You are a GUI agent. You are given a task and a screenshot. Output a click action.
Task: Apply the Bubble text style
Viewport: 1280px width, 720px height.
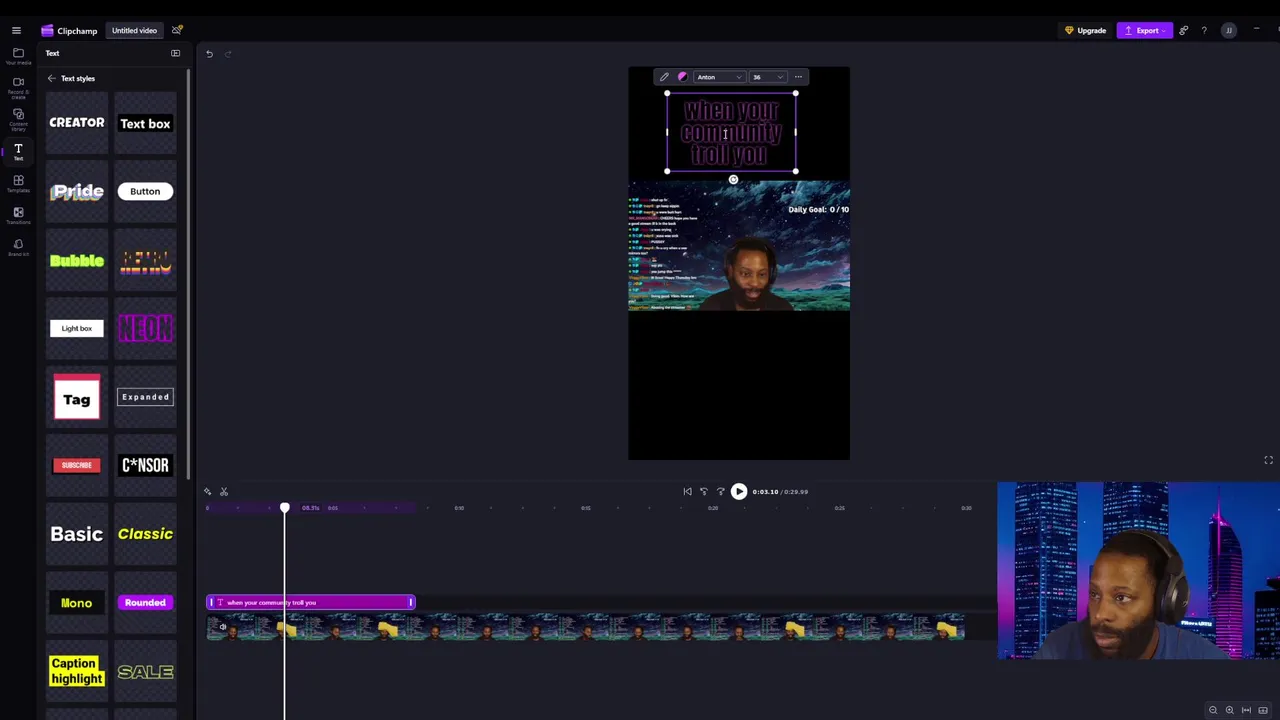click(77, 260)
